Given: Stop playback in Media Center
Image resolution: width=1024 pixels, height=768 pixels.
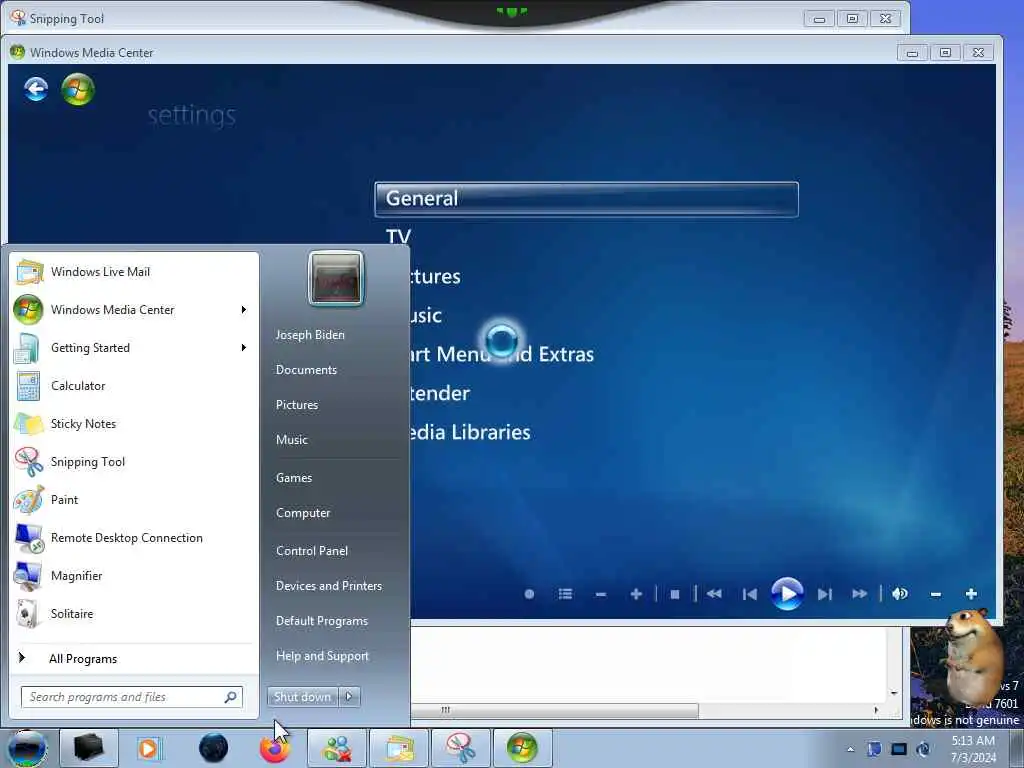Looking at the screenshot, I should [675, 594].
